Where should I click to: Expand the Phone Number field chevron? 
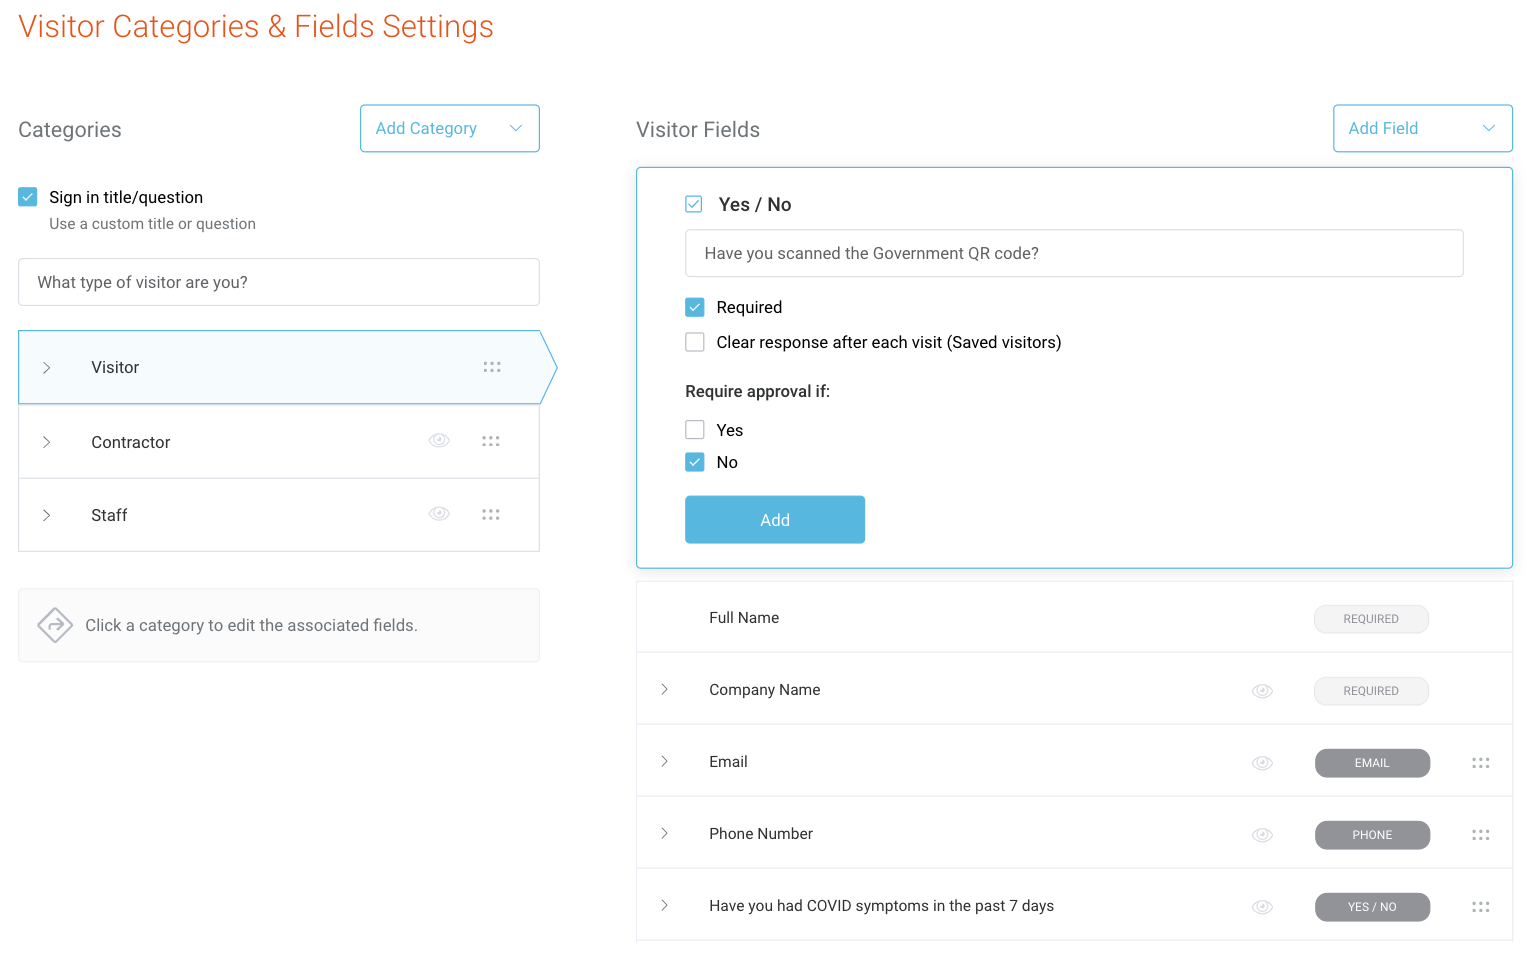coord(664,834)
